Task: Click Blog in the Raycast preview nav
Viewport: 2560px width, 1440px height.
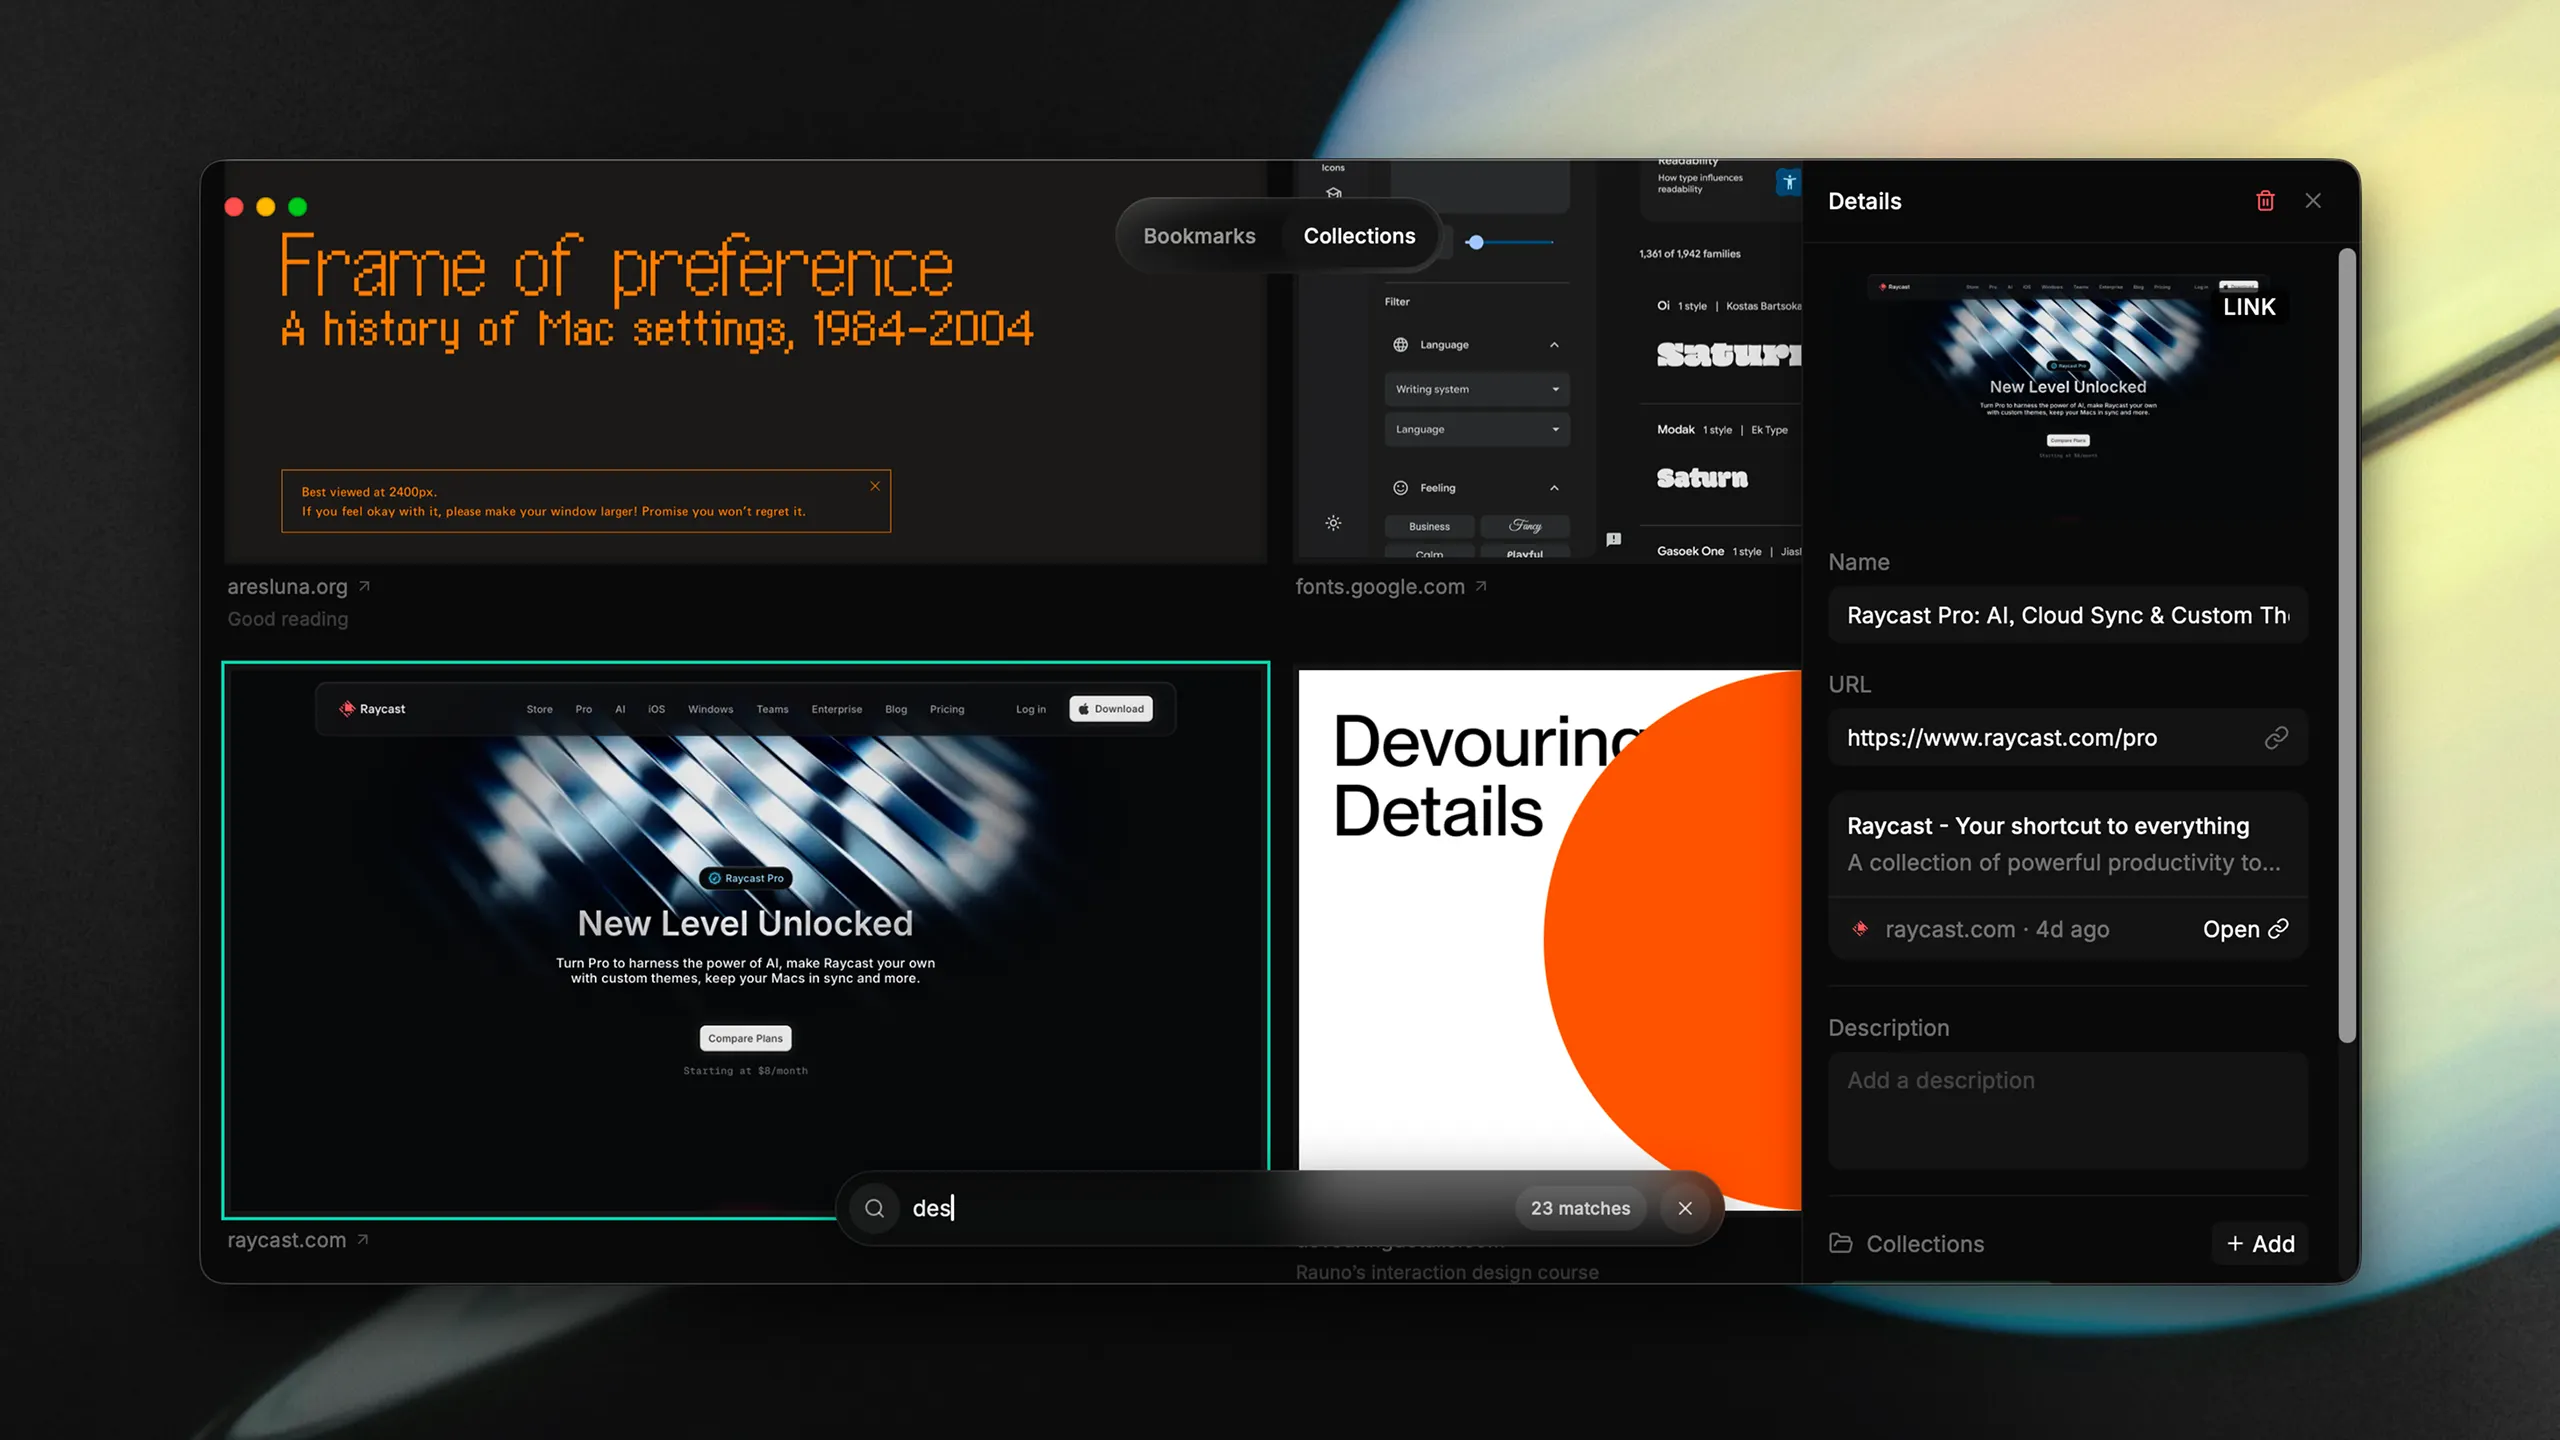Action: [x=896, y=709]
